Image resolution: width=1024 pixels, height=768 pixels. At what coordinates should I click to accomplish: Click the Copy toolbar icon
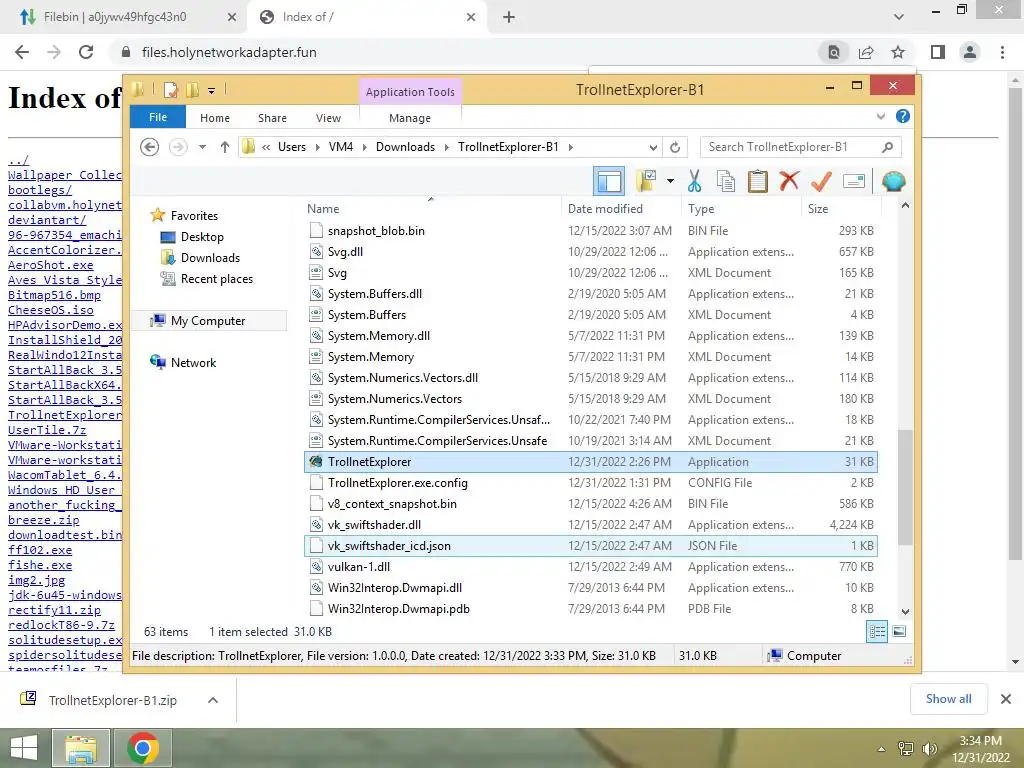pyautogui.click(x=726, y=181)
